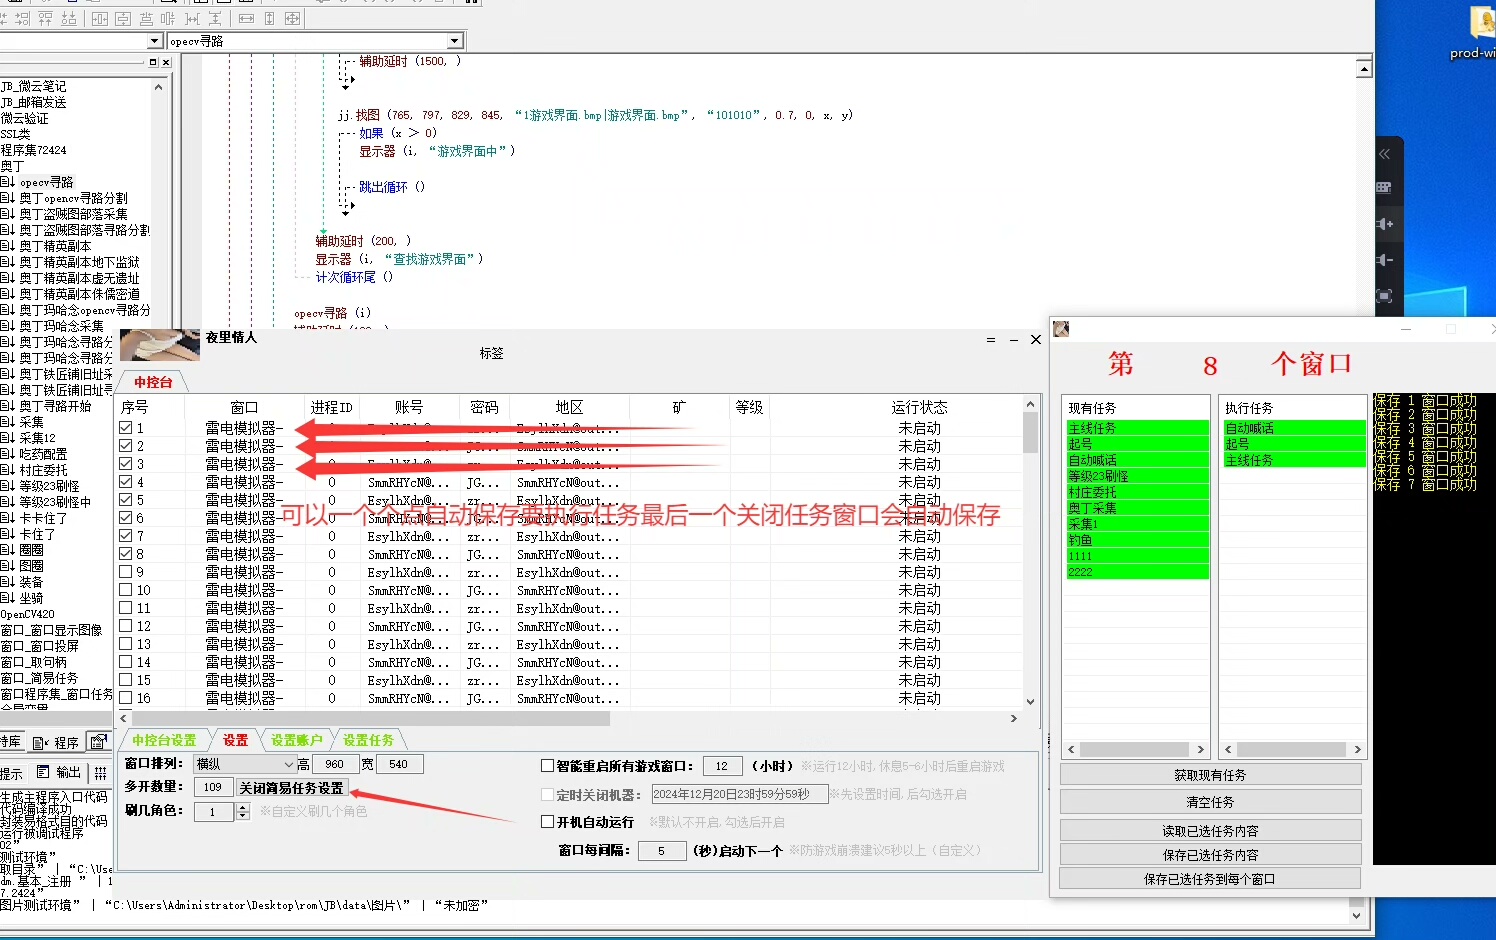Enable 智能重启所有游戏窗口 checkbox
This screenshot has height=940, width=1496.
click(547, 766)
